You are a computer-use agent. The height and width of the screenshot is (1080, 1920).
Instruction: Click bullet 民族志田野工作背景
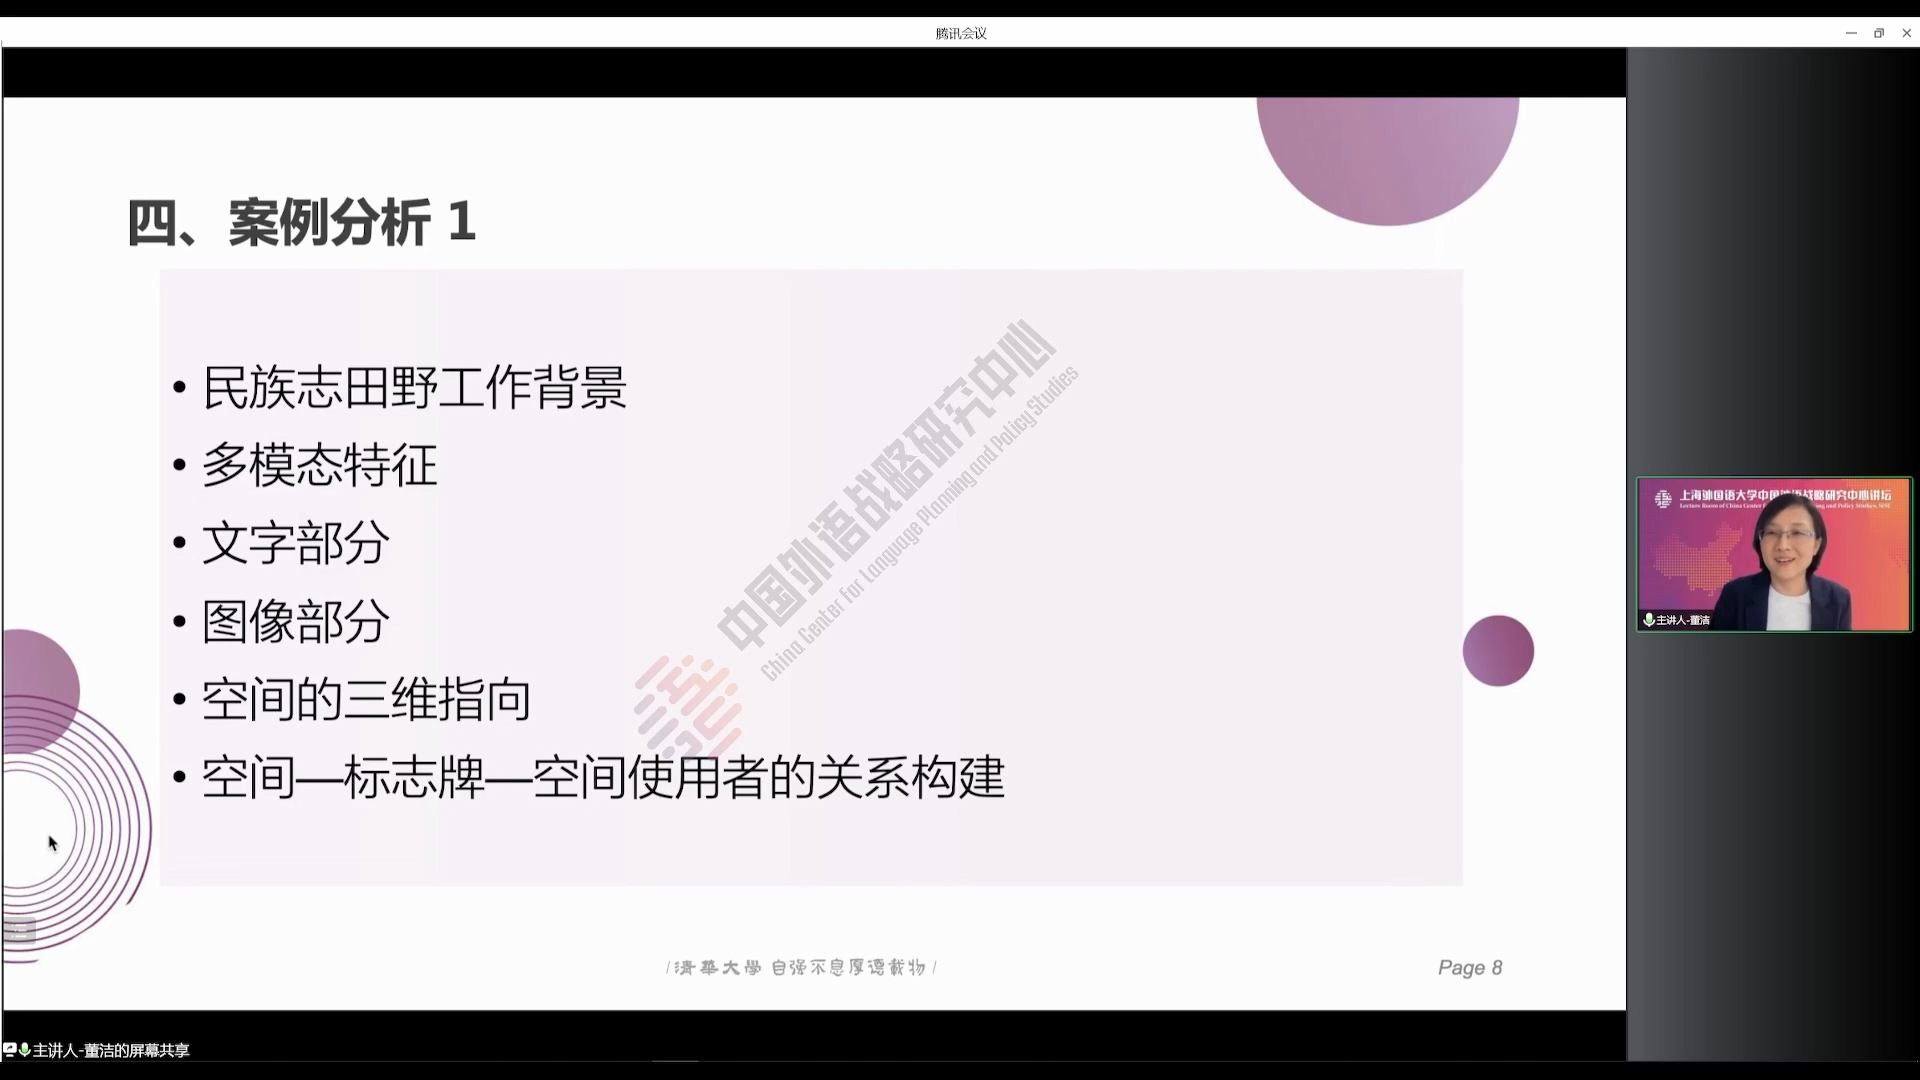[414, 387]
